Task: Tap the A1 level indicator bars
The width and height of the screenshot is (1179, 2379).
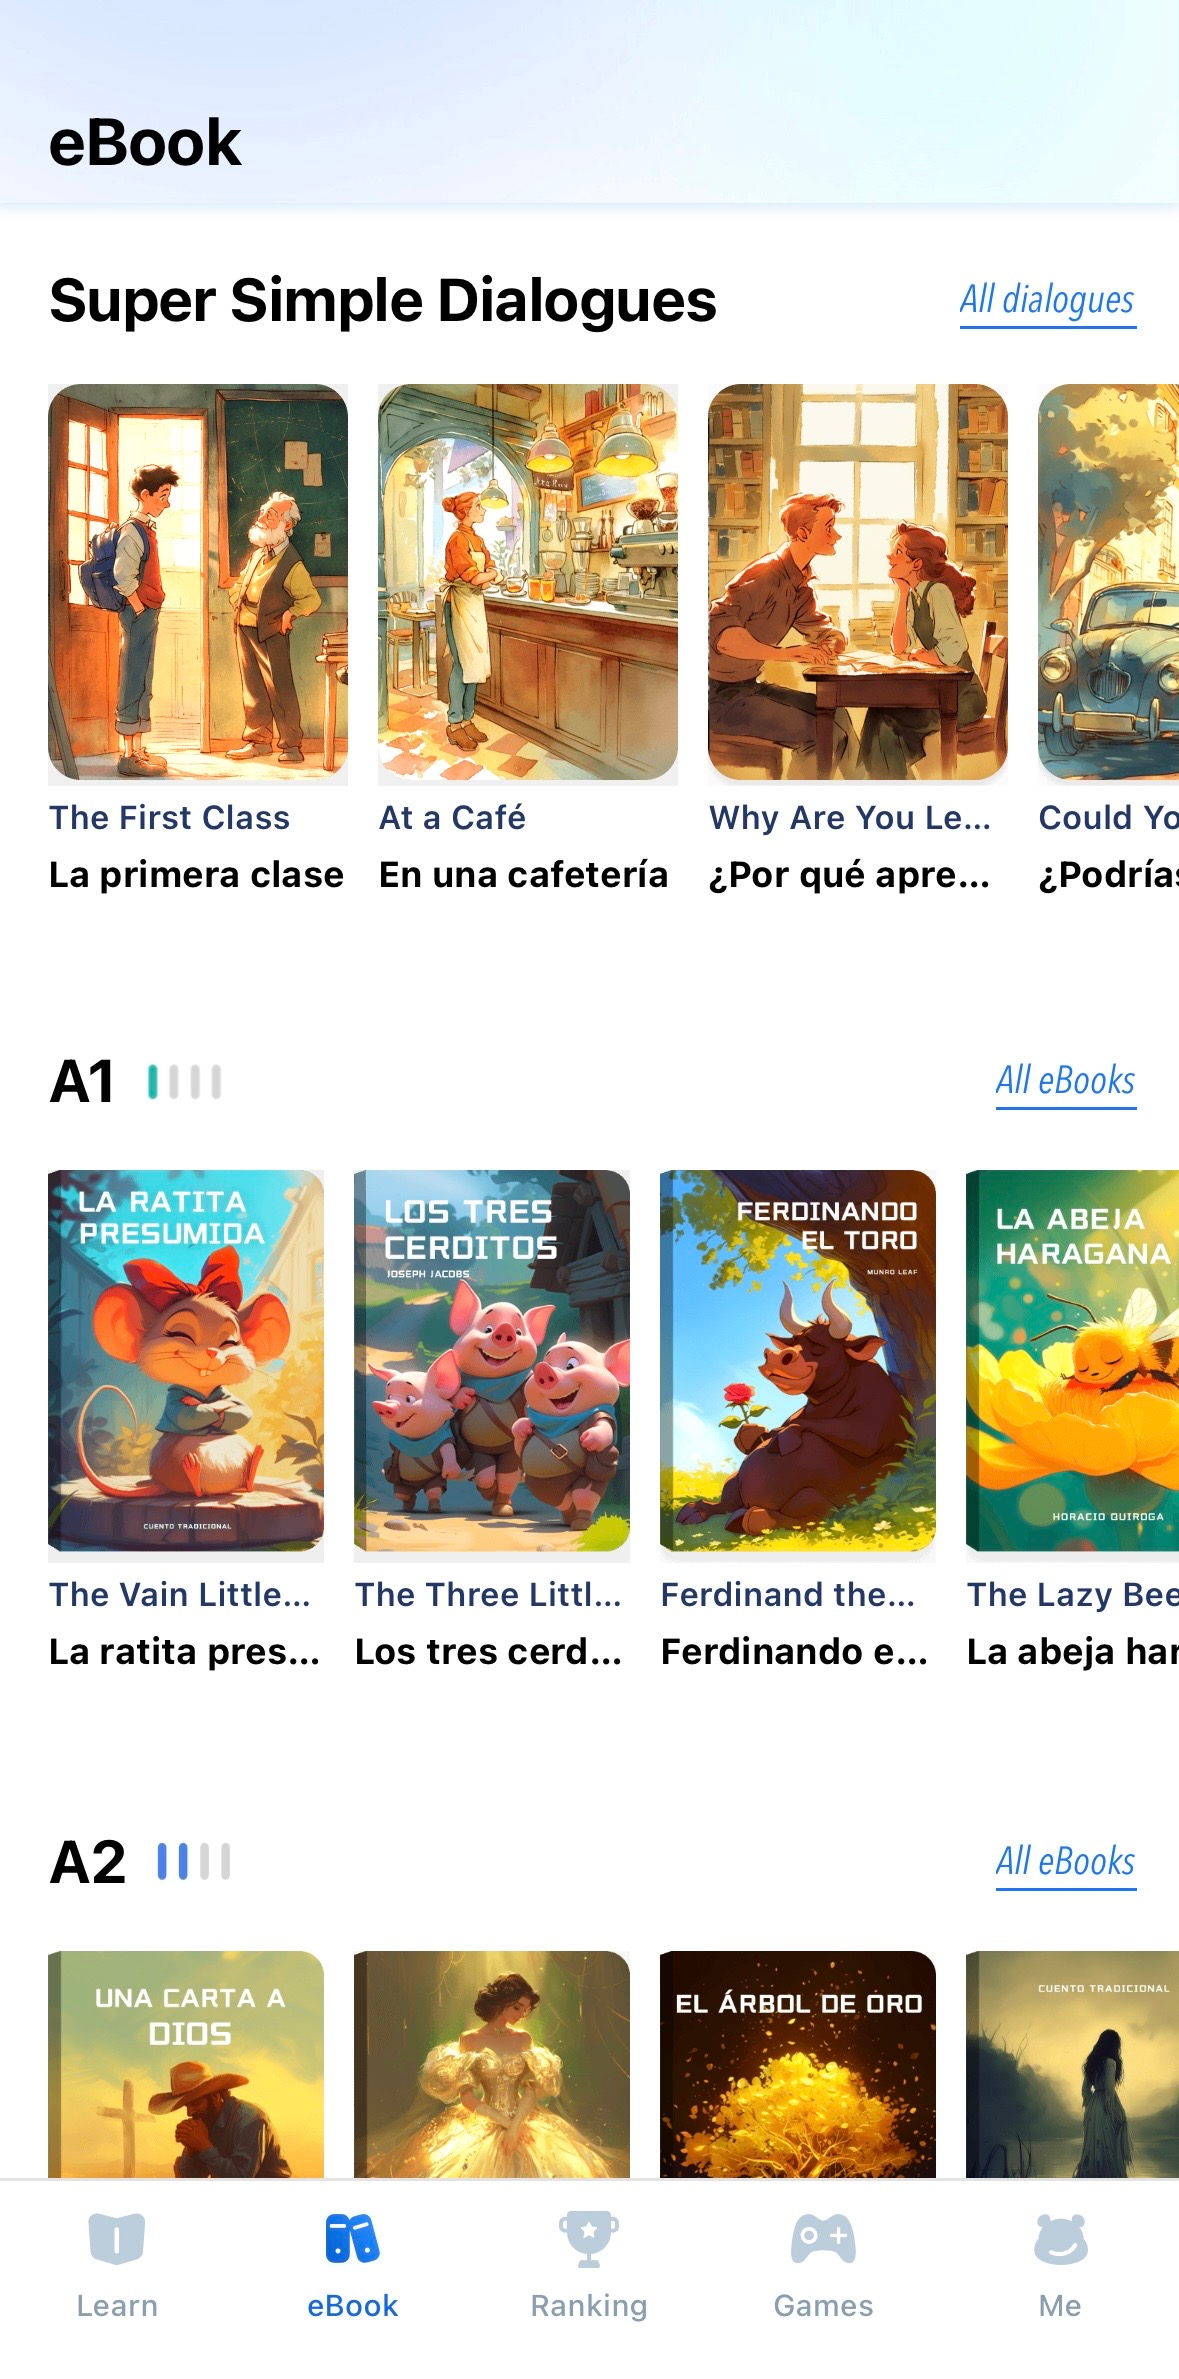Action: pos(185,1082)
